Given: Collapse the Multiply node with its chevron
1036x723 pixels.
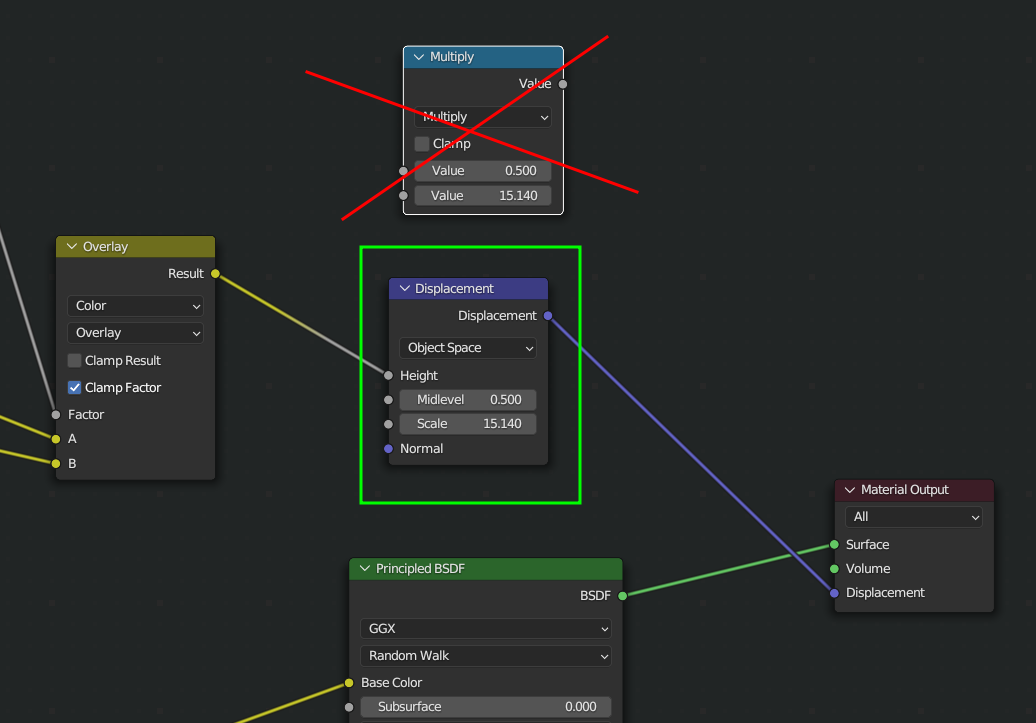Looking at the screenshot, I should click(x=419, y=57).
